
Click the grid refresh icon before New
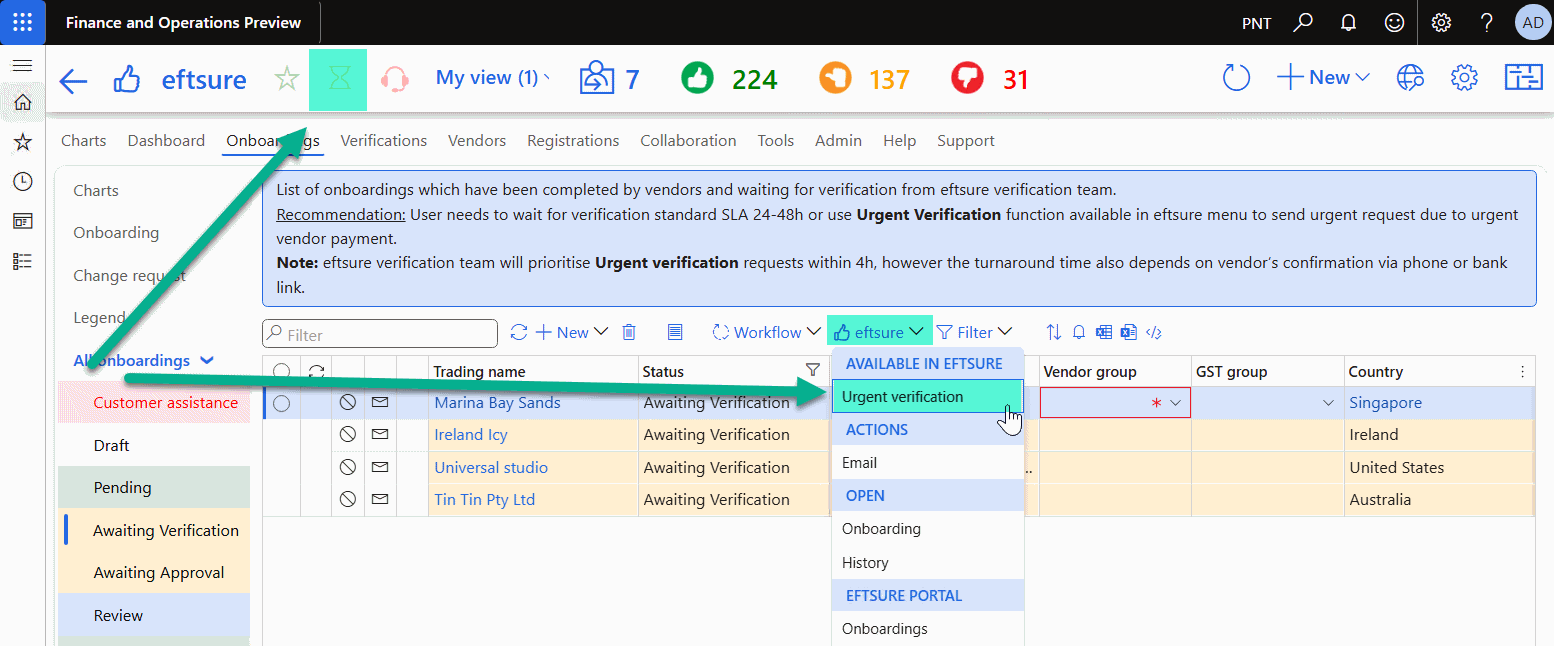[x=518, y=332]
